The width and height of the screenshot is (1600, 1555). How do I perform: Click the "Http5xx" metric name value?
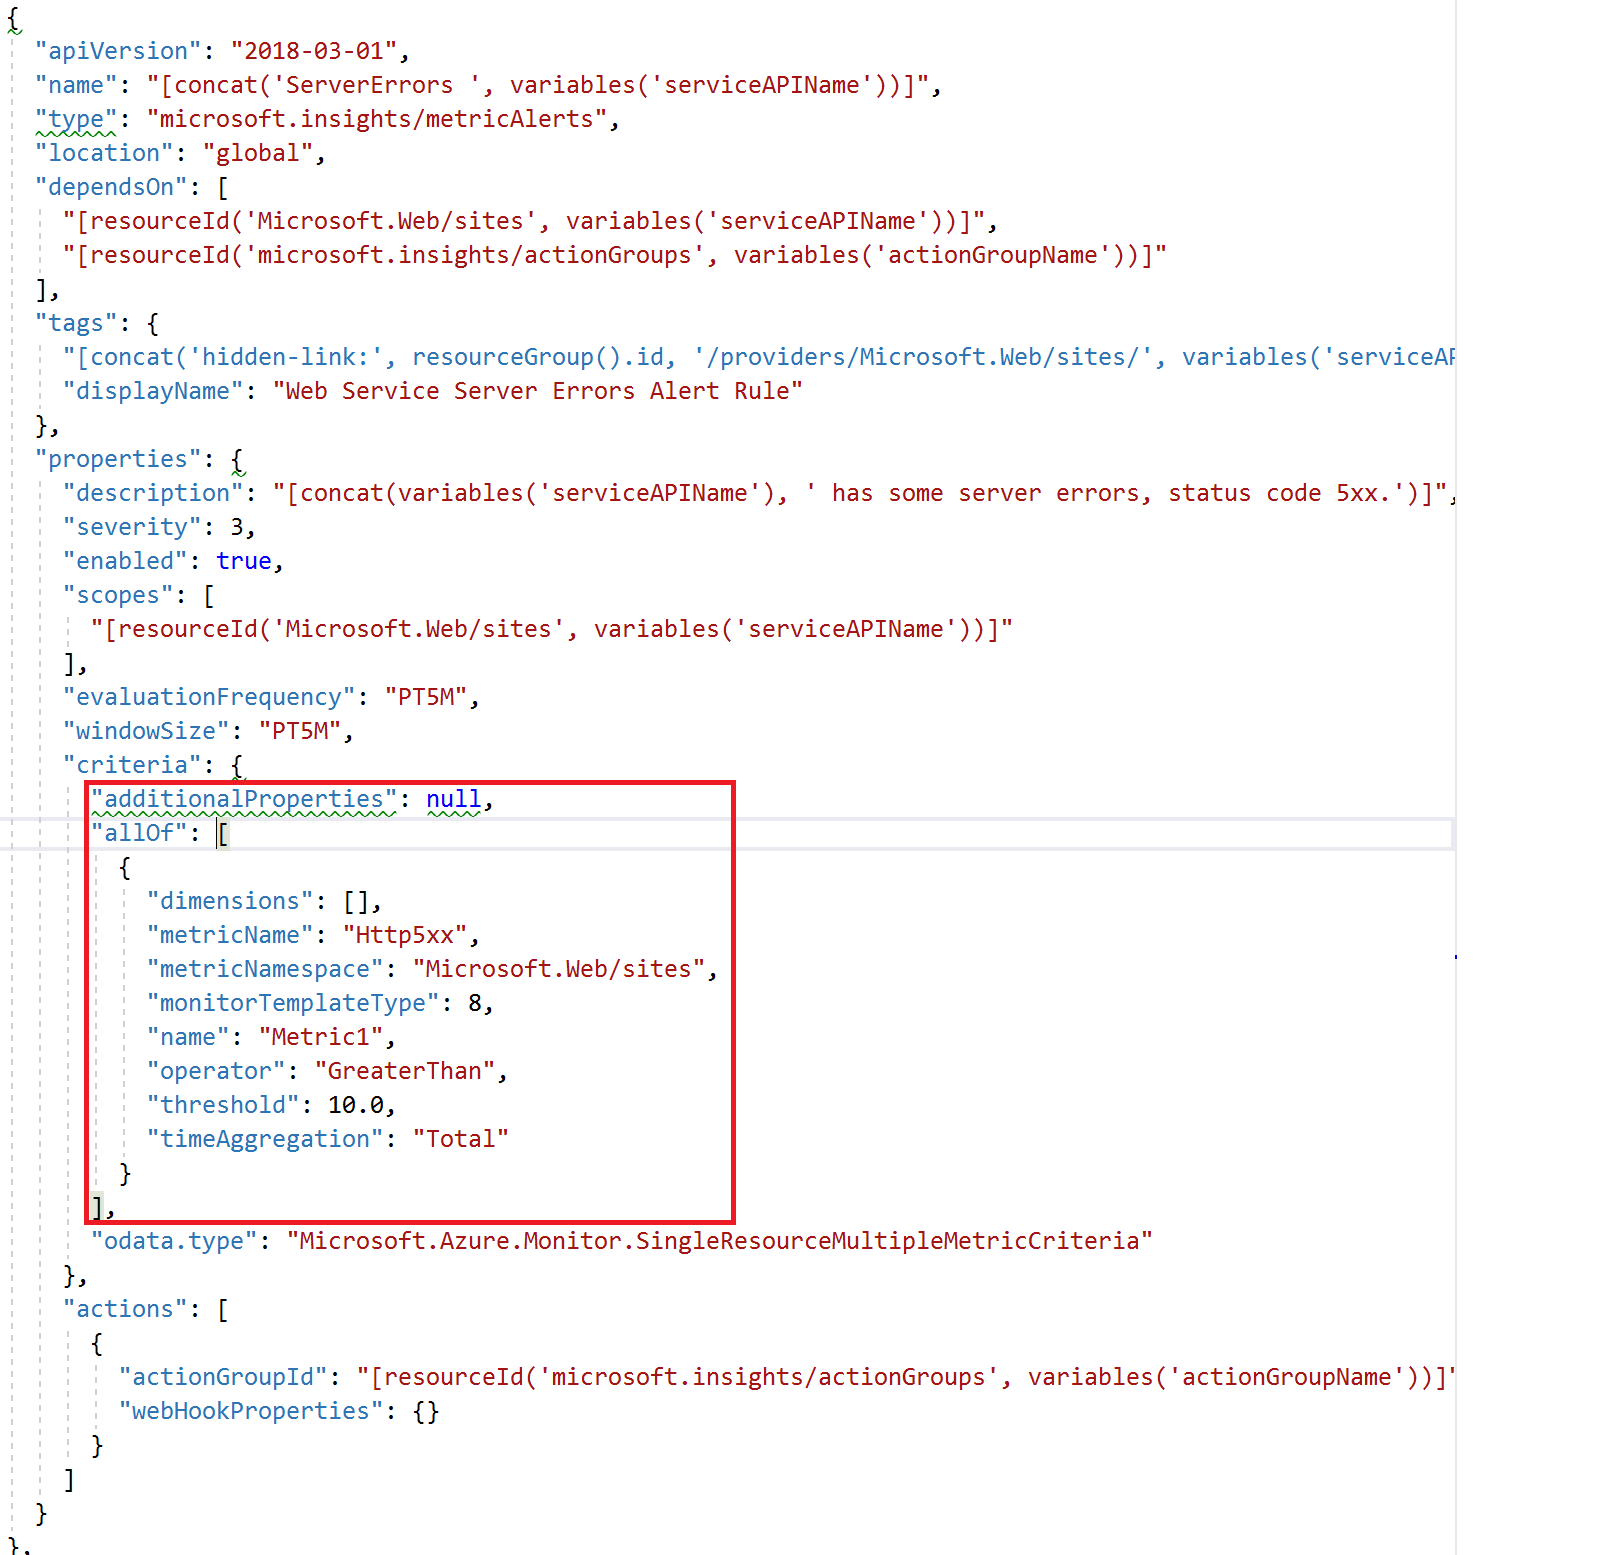point(405,935)
